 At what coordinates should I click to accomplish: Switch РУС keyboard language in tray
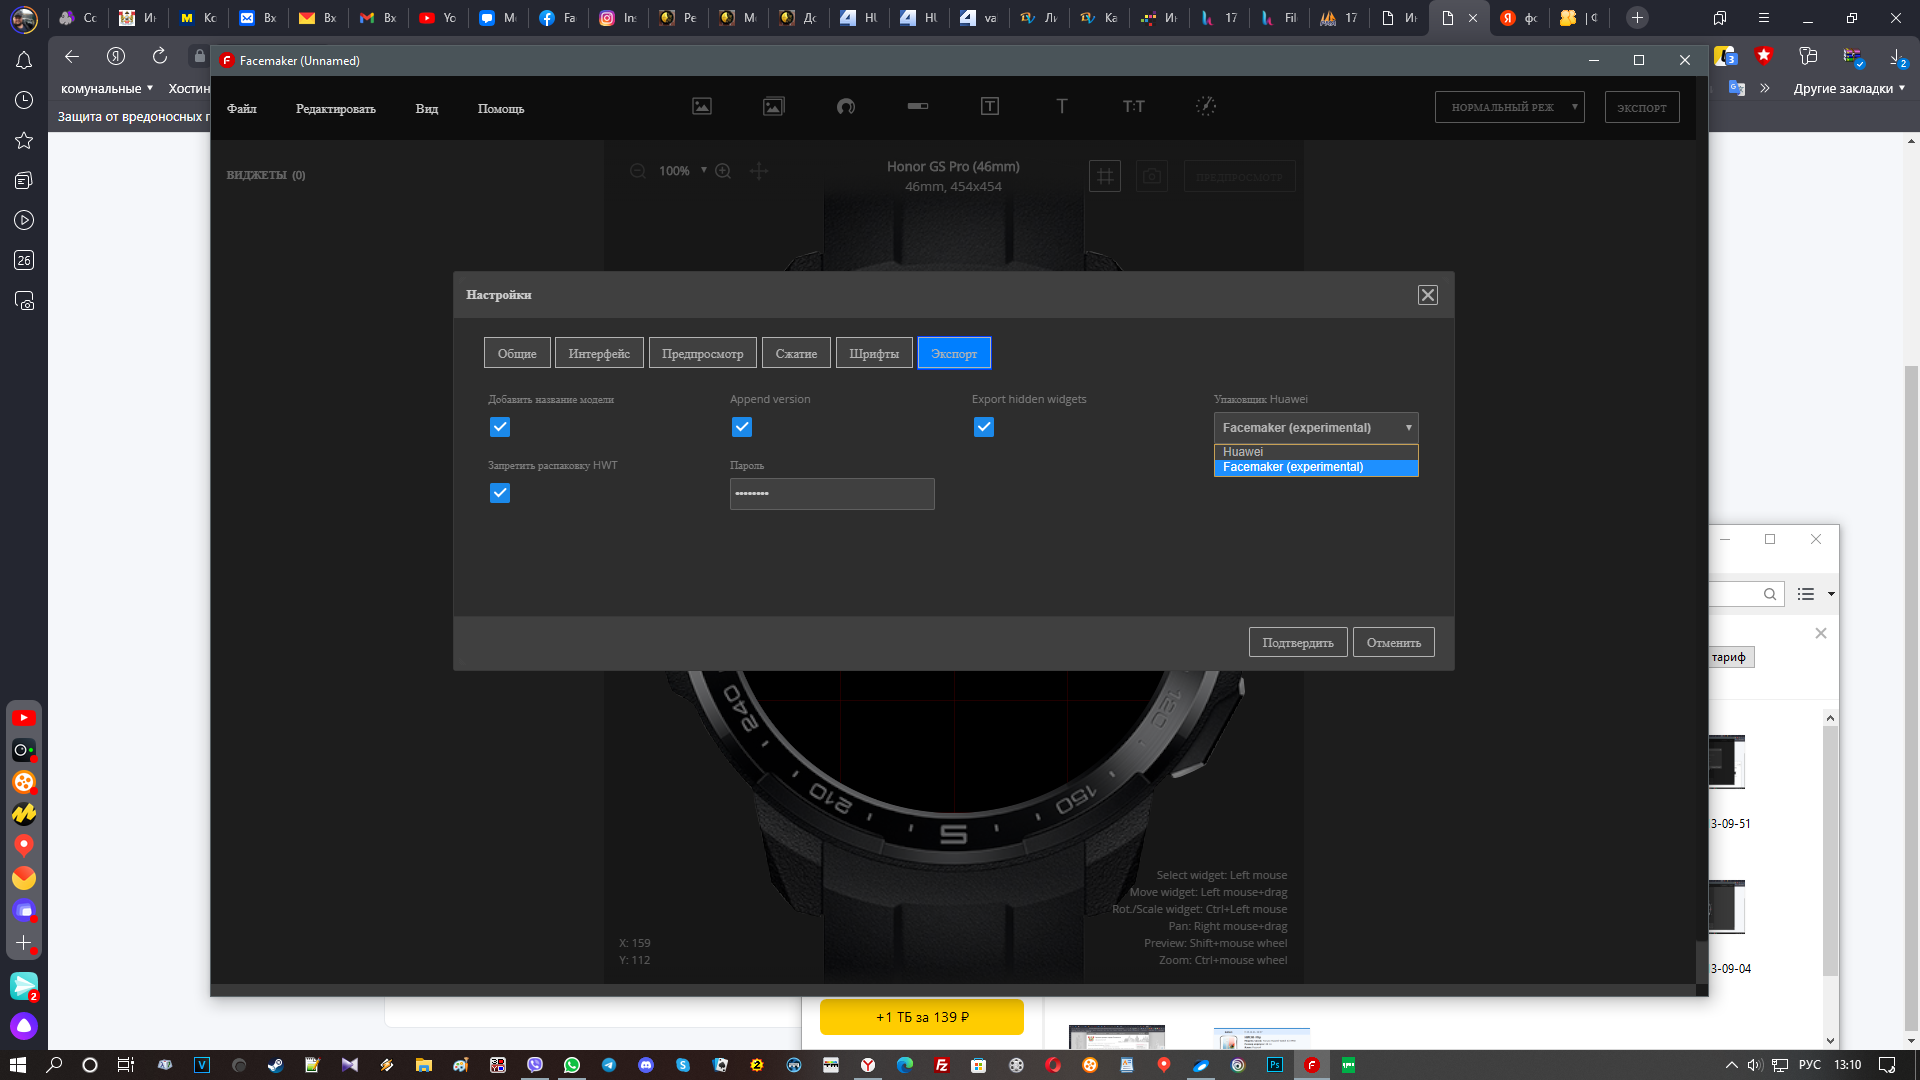[x=1810, y=1065]
